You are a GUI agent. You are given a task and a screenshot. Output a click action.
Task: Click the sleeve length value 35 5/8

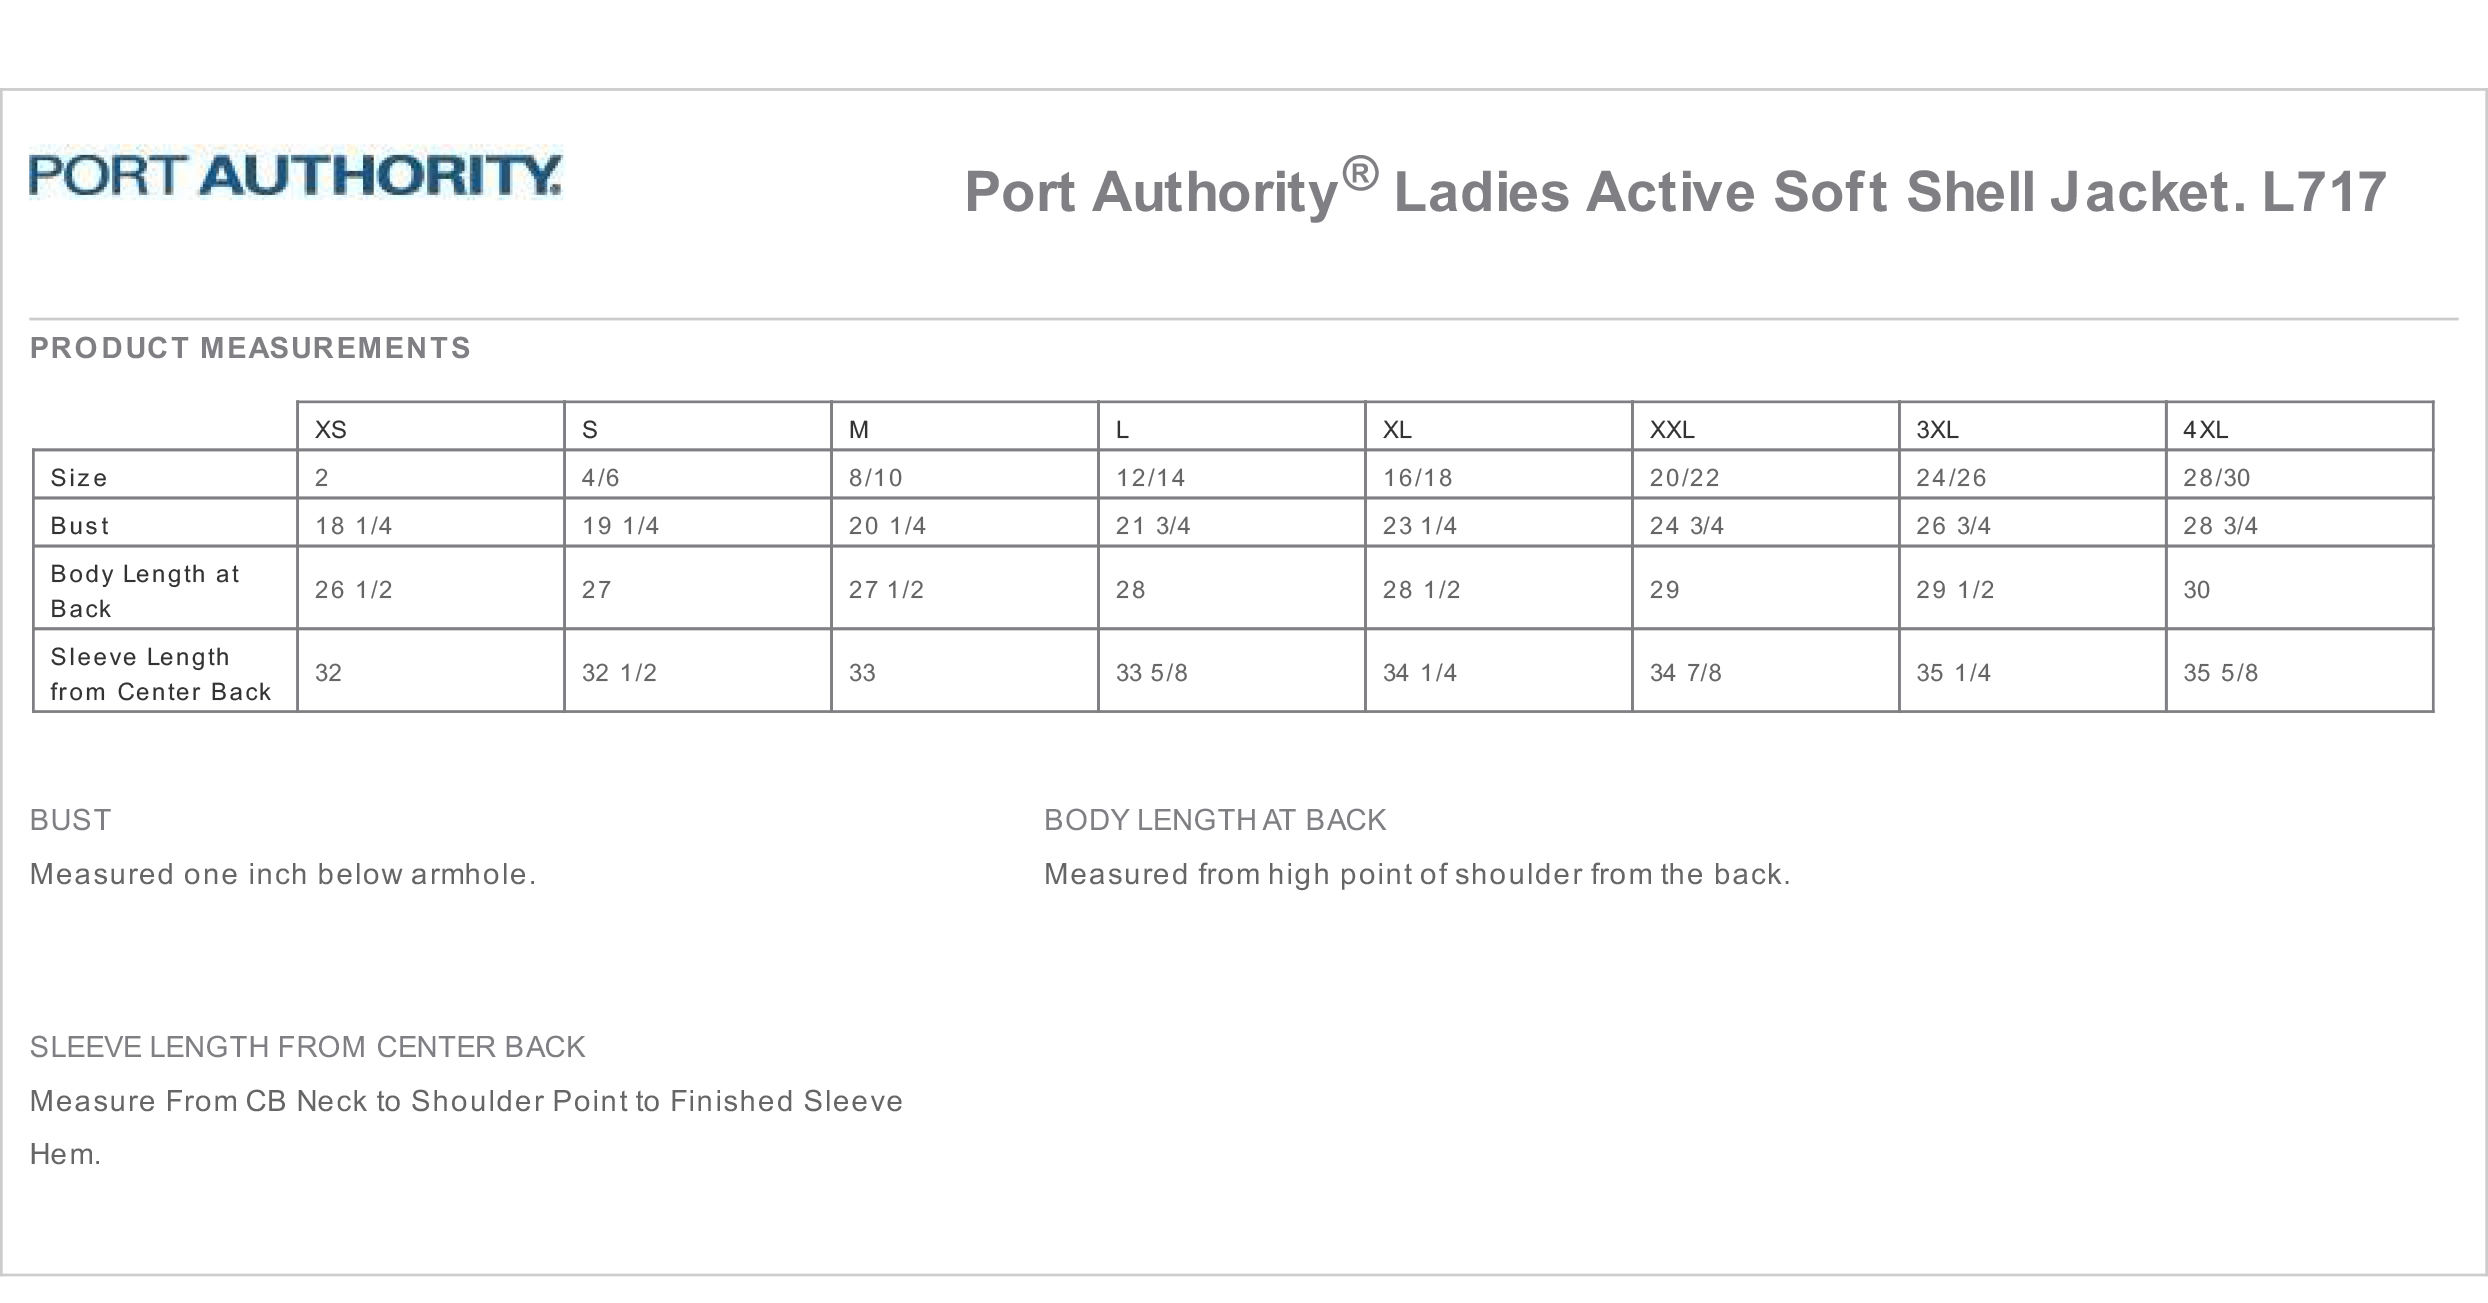click(2220, 673)
